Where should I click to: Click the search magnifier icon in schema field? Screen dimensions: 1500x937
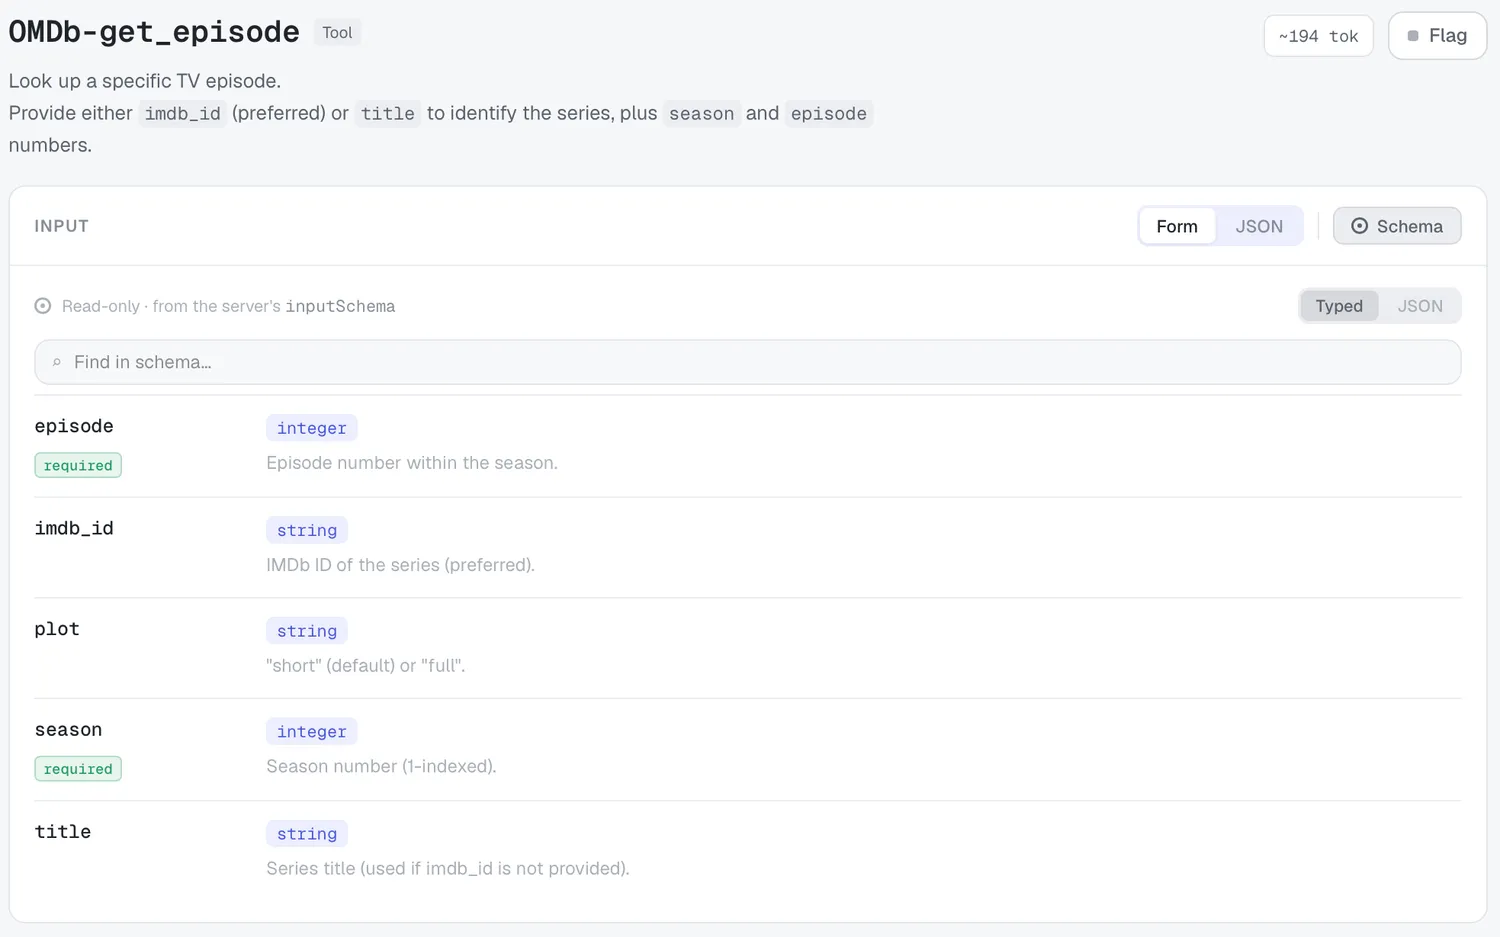coord(57,362)
